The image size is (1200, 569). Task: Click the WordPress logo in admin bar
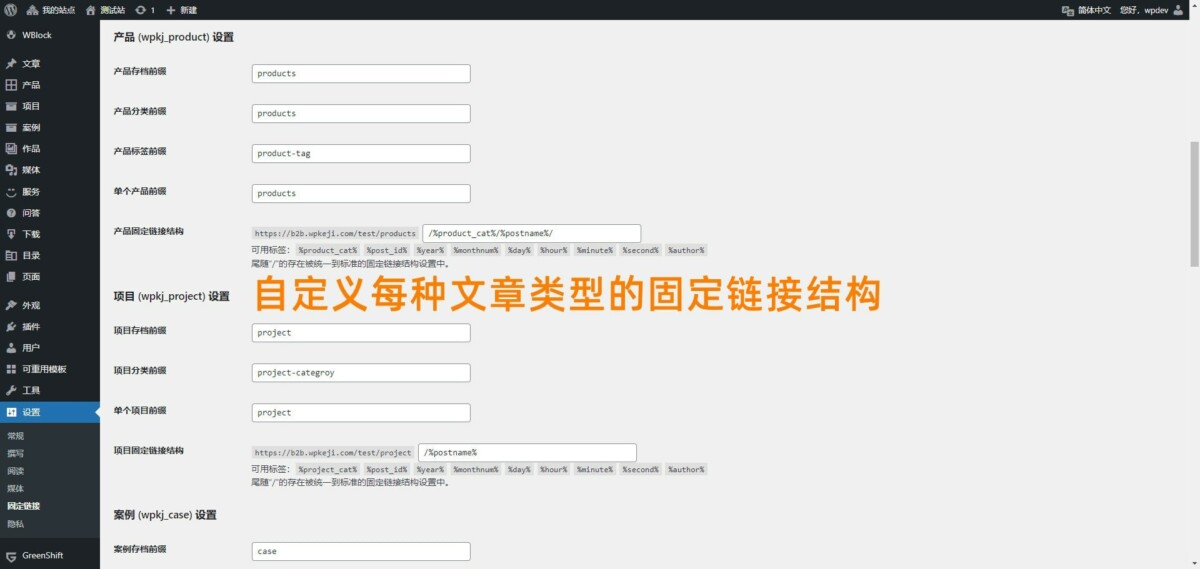pyautogui.click(x=10, y=10)
